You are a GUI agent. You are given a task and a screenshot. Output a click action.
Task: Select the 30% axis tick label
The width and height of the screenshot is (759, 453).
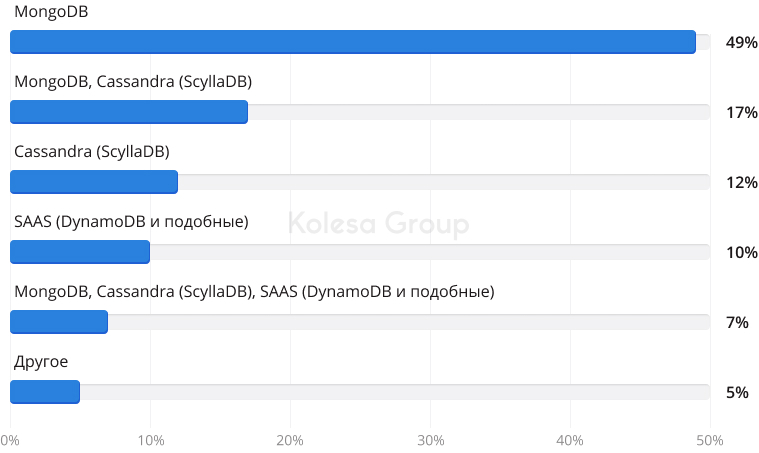coord(430,440)
